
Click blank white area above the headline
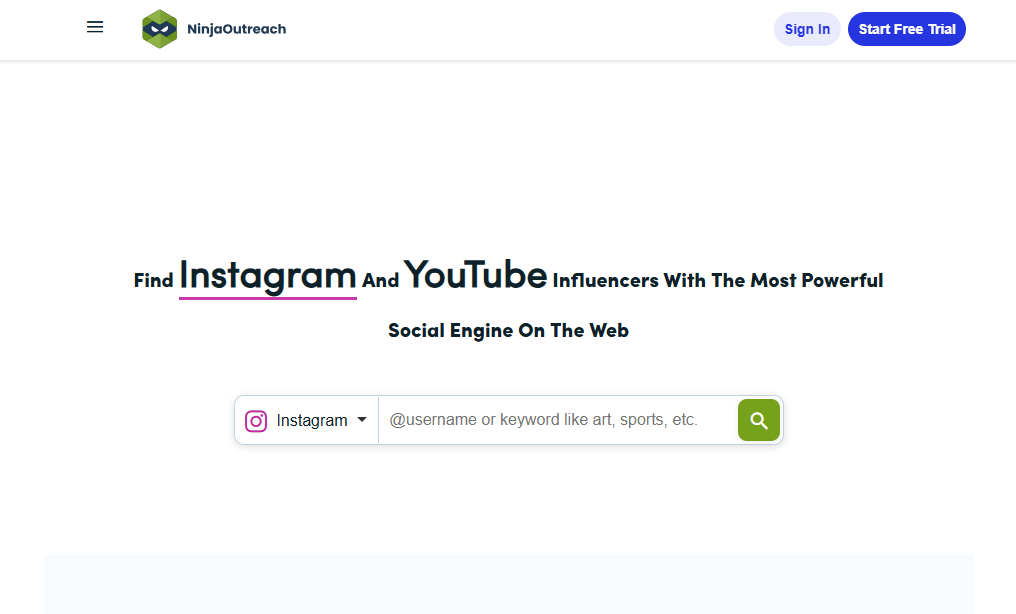click(x=508, y=160)
